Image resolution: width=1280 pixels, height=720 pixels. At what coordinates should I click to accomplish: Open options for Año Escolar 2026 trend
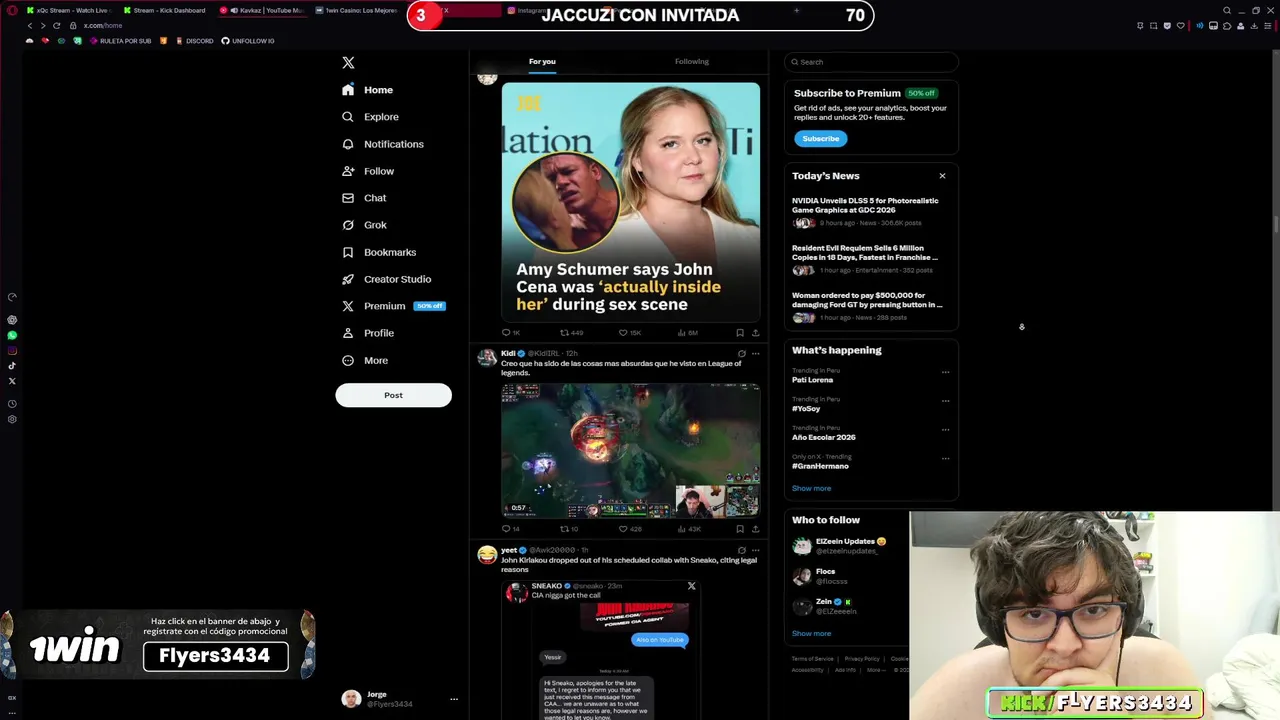point(945,429)
